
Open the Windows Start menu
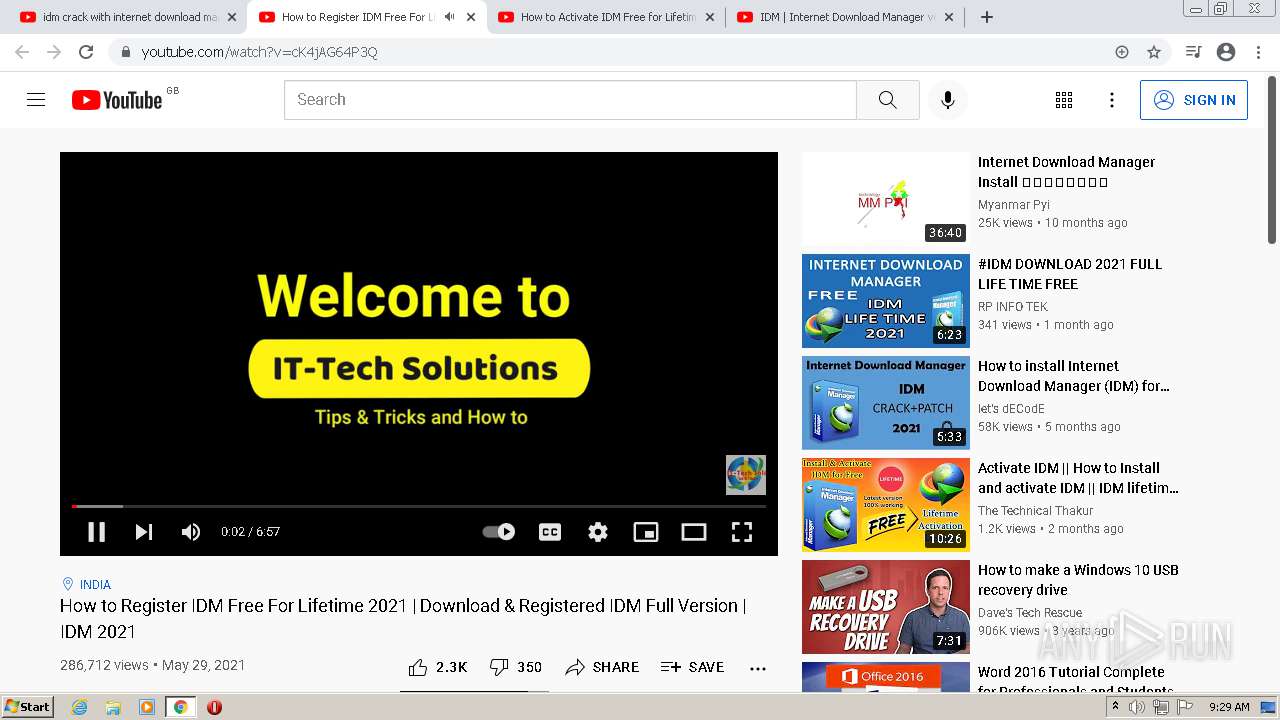pos(28,707)
